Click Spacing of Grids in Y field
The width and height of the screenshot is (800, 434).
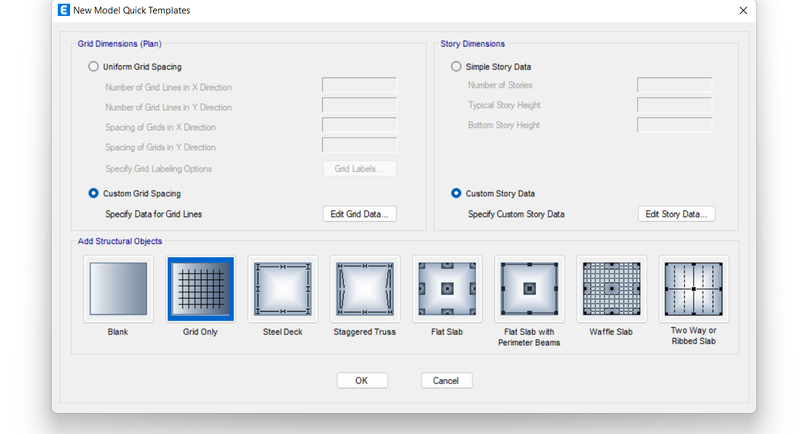pos(359,145)
